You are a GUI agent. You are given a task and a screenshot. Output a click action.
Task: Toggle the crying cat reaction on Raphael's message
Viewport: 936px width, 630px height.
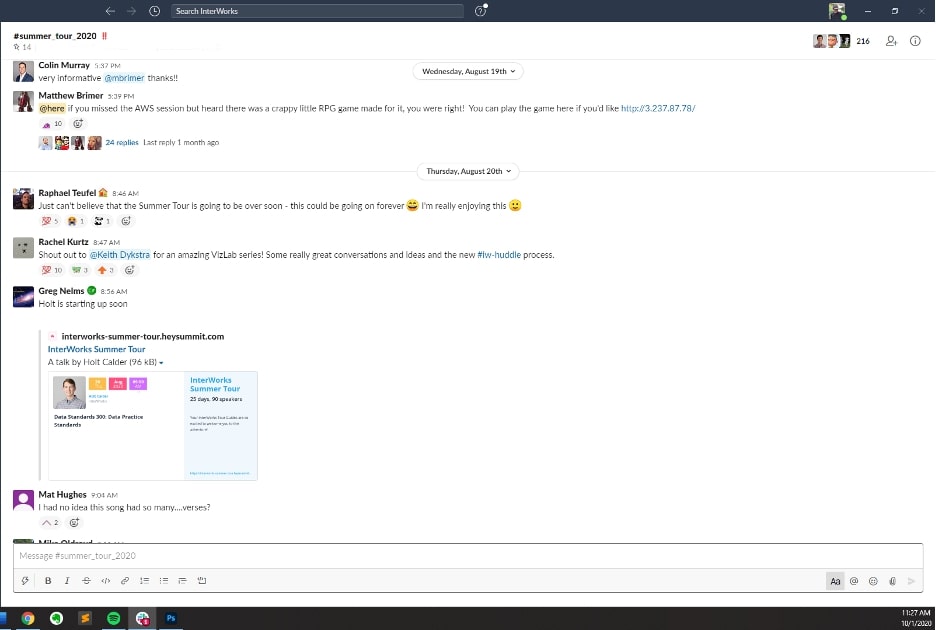click(76, 221)
